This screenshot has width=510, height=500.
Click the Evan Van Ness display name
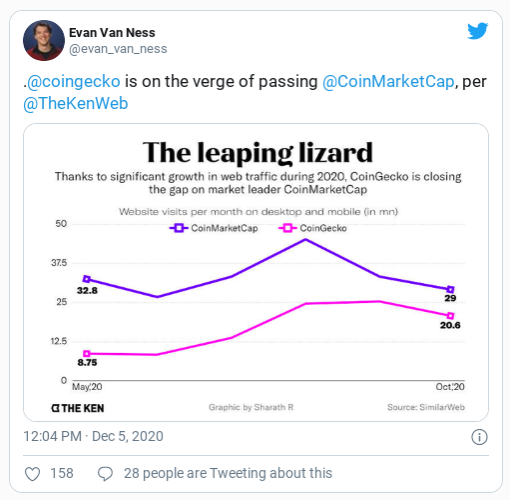coord(112,33)
